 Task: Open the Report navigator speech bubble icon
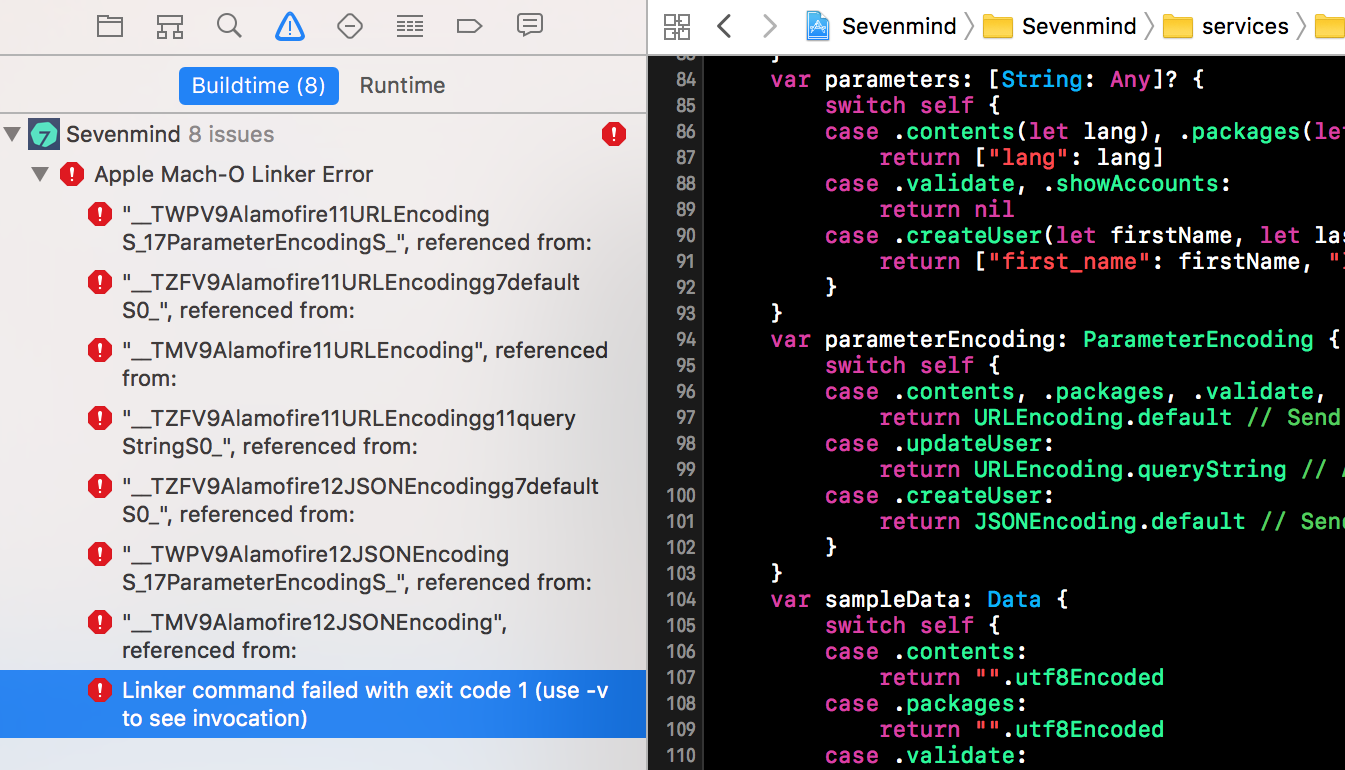(x=530, y=26)
